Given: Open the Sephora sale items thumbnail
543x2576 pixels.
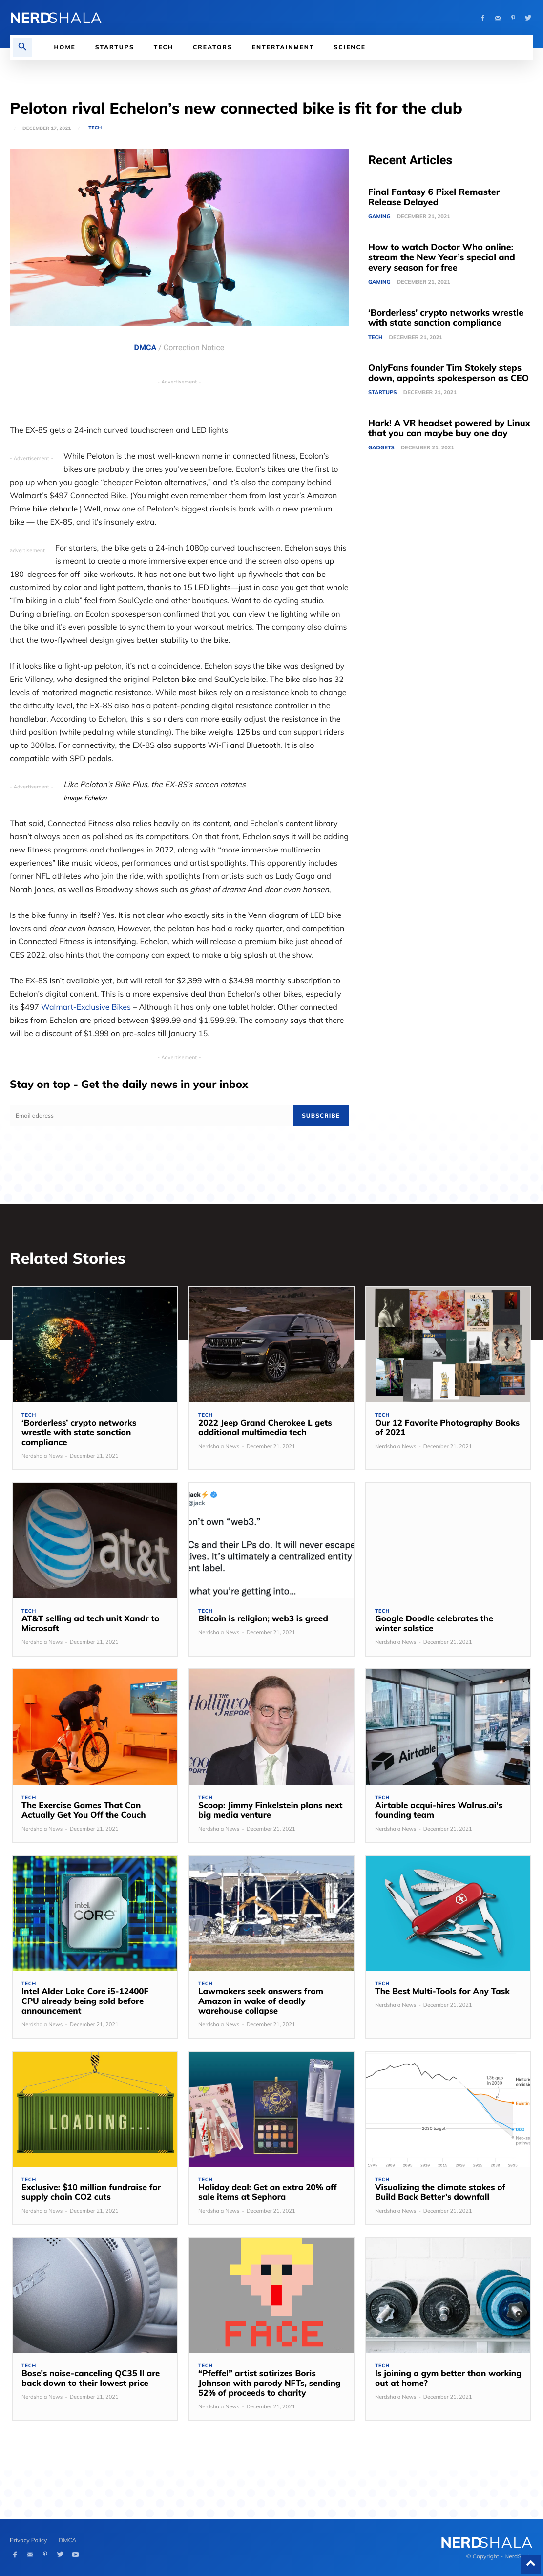Looking at the screenshot, I should [271, 2109].
